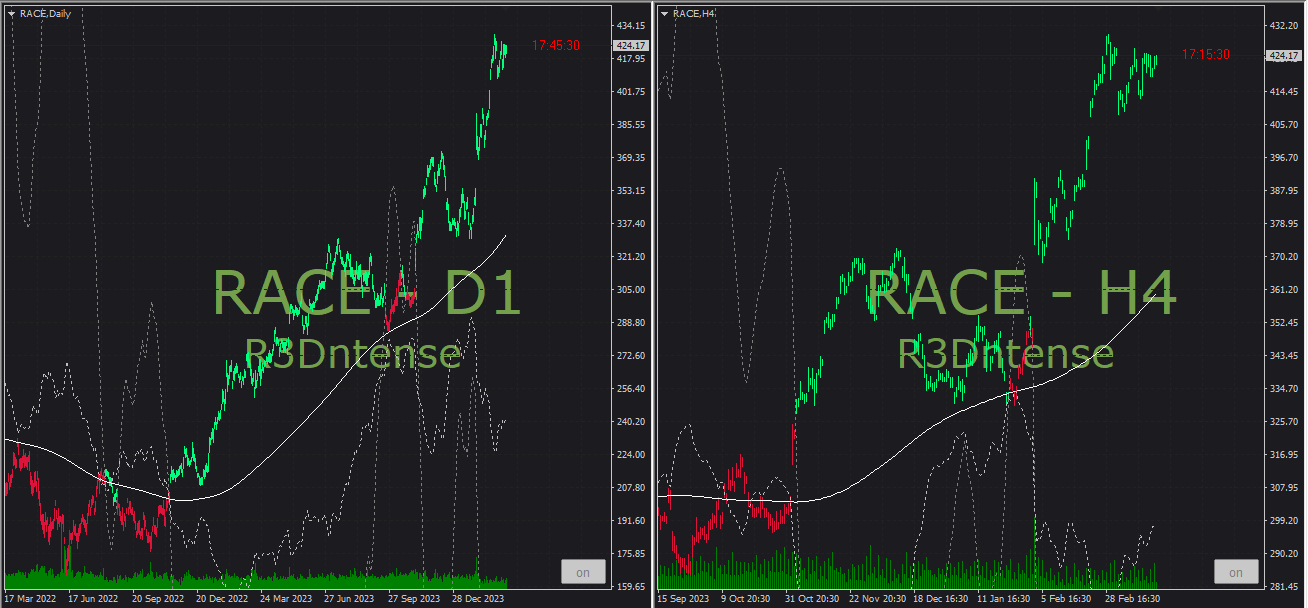Click the 290.20 price axis label
Viewport: 1308px width, 608px height.
[1283, 553]
